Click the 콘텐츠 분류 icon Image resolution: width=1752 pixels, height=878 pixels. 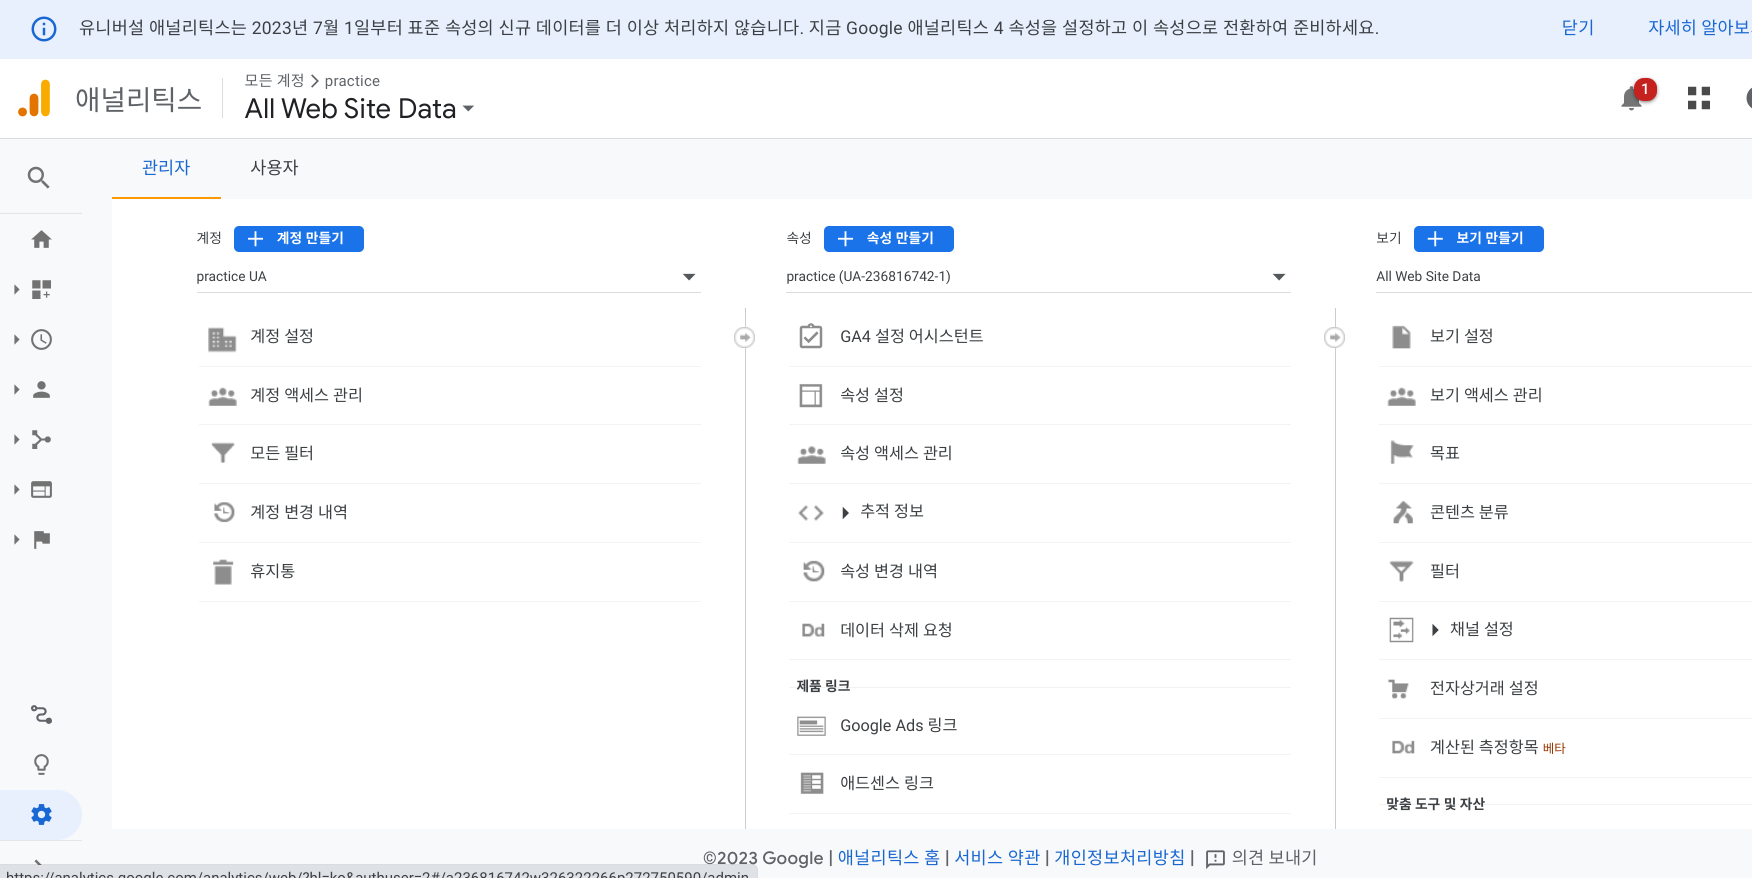pyautogui.click(x=1403, y=512)
